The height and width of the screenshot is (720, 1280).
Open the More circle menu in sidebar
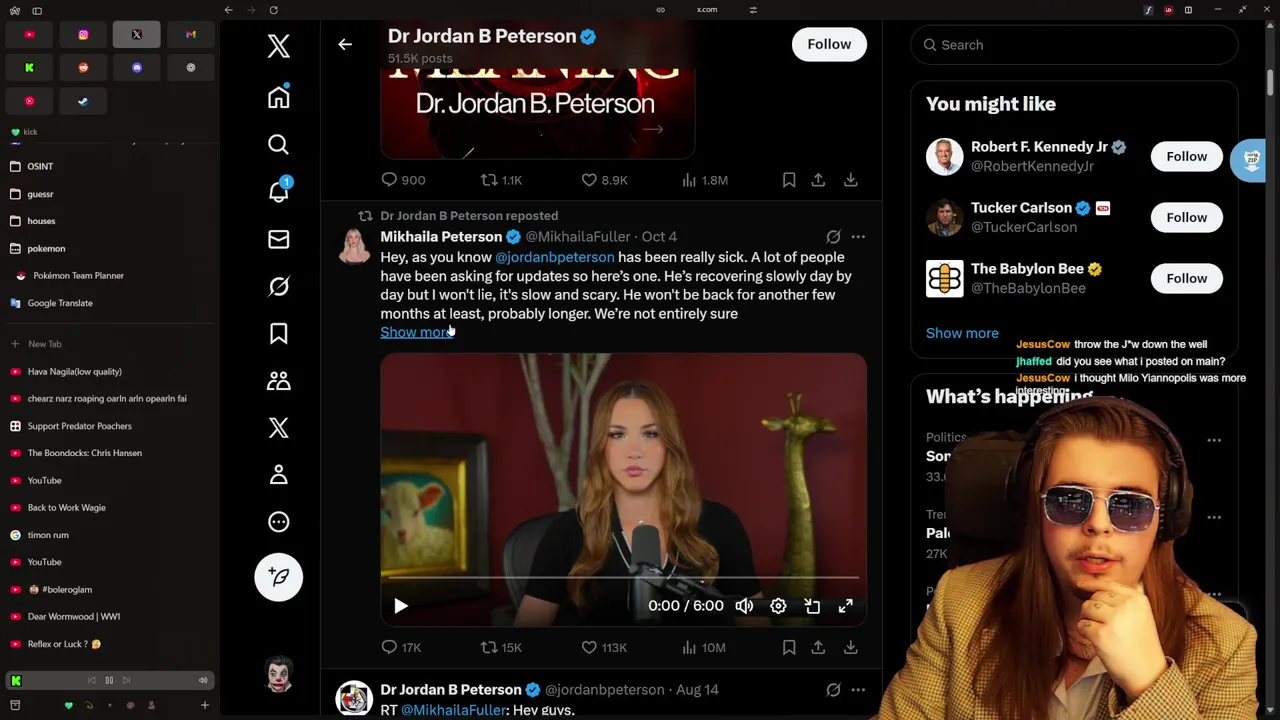279,522
